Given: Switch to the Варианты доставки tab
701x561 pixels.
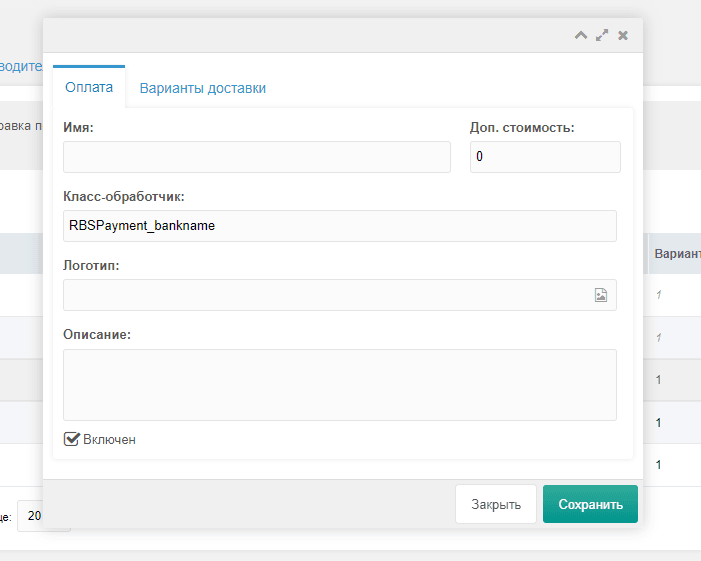Looking at the screenshot, I should pyautogui.click(x=203, y=88).
